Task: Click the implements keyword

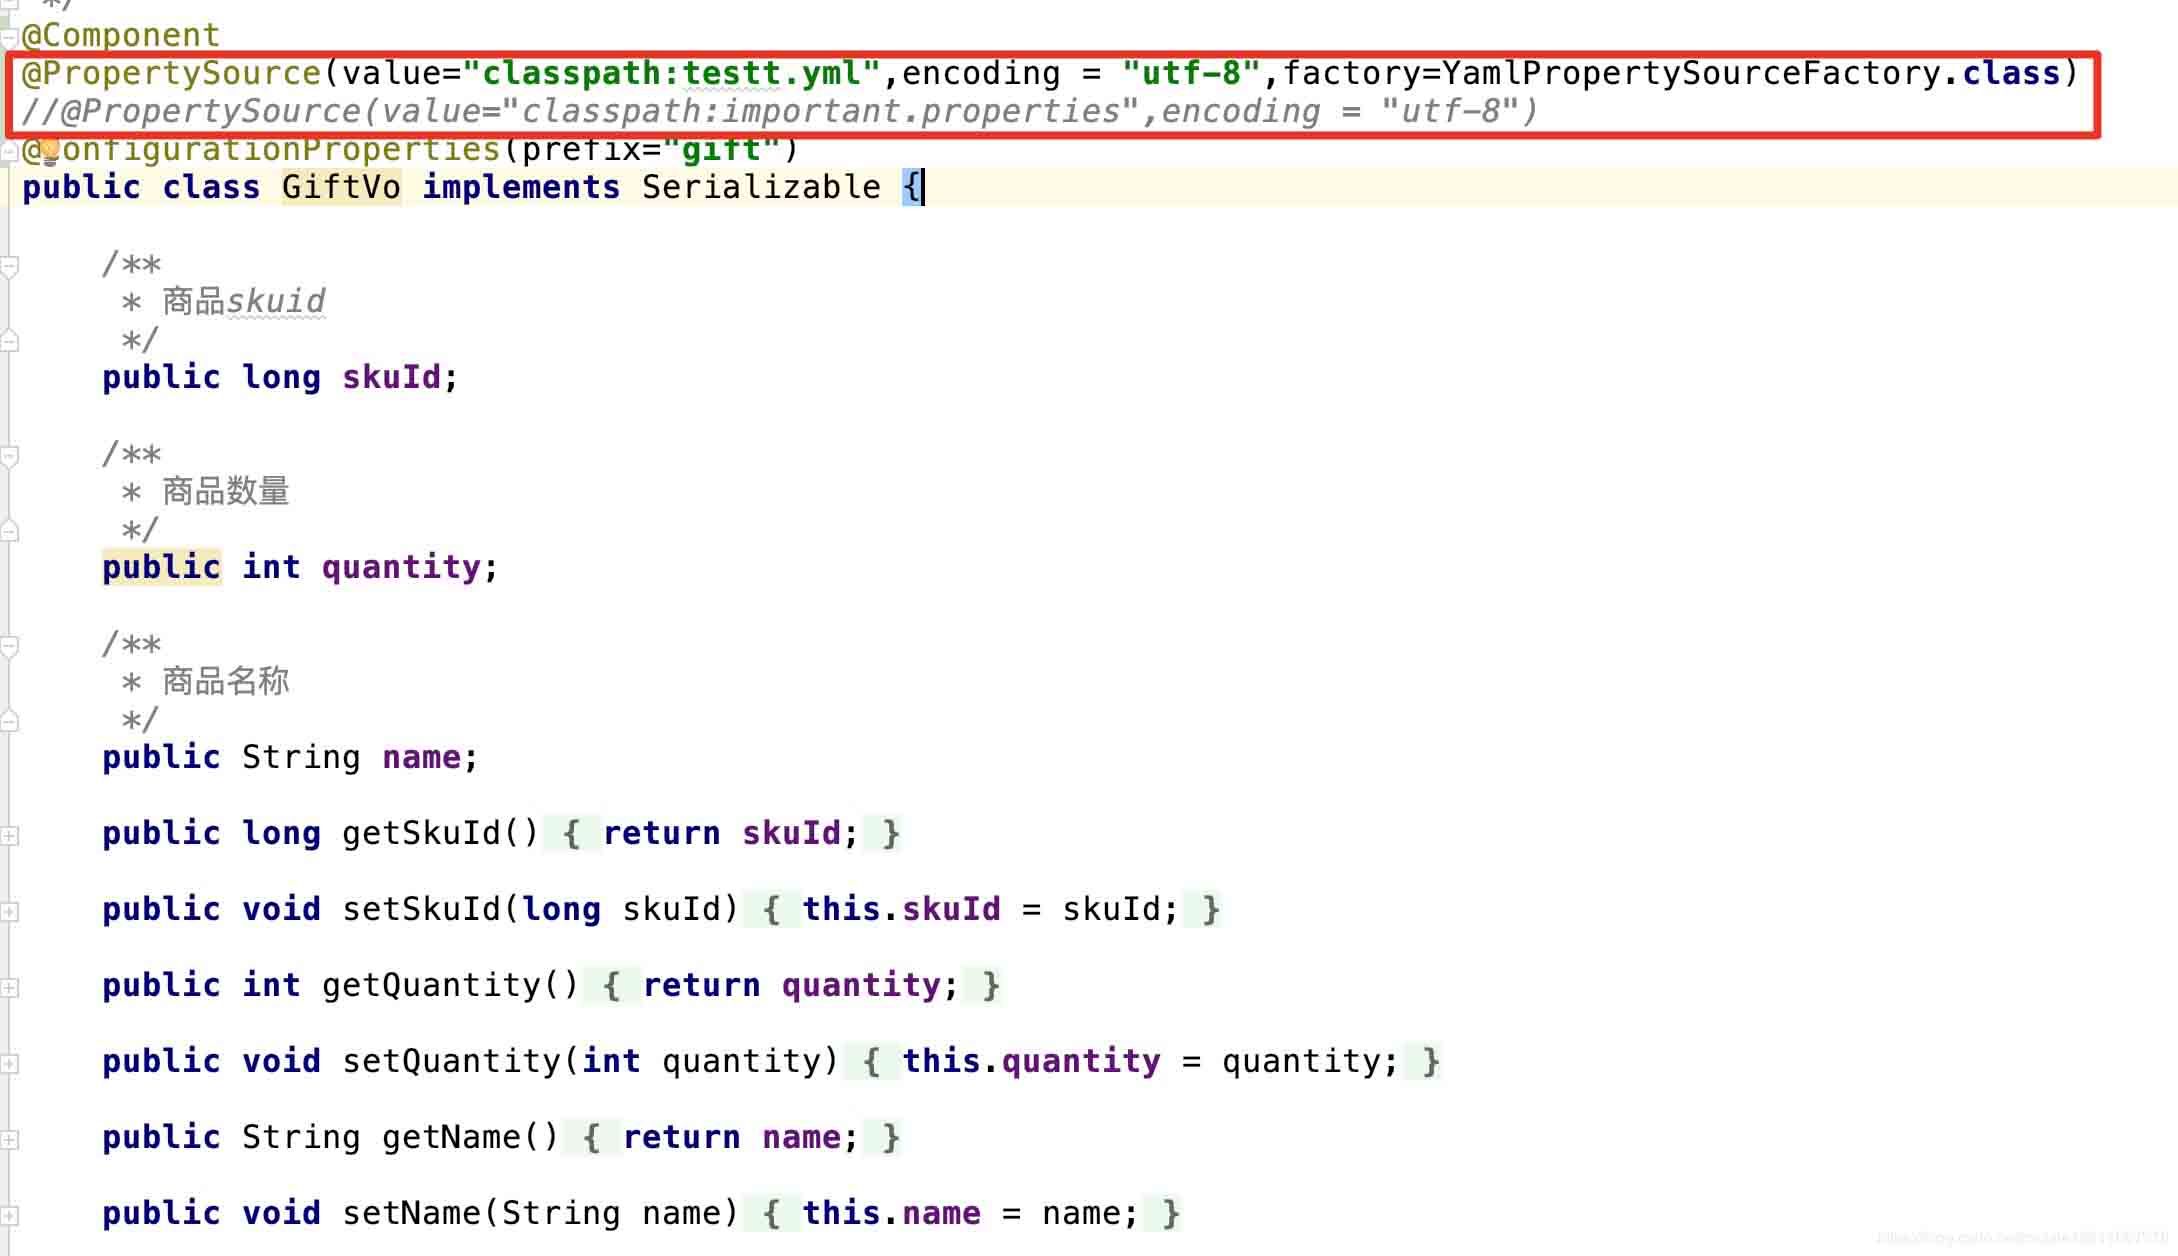Action: [x=521, y=187]
